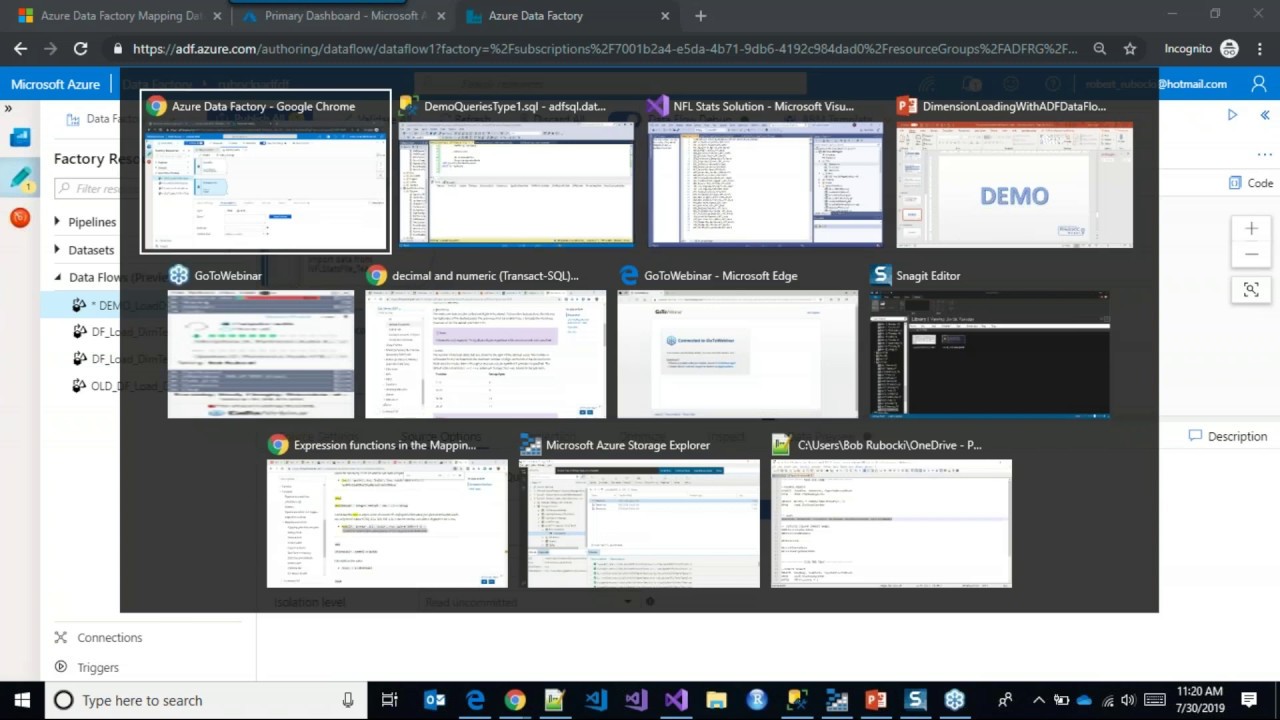Click the Microsoft Azure header title
This screenshot has width=1280, height=720.
tap(55, 84)
